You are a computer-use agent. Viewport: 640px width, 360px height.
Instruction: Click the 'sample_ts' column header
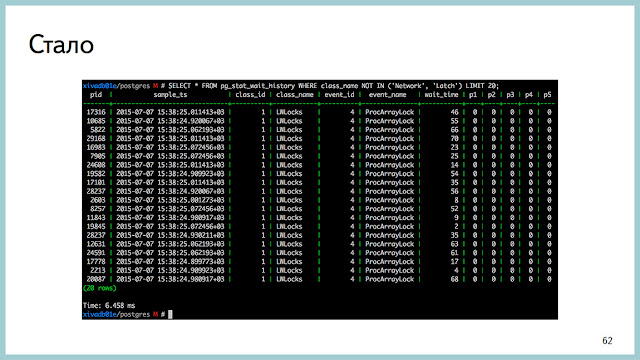(170, 95)
